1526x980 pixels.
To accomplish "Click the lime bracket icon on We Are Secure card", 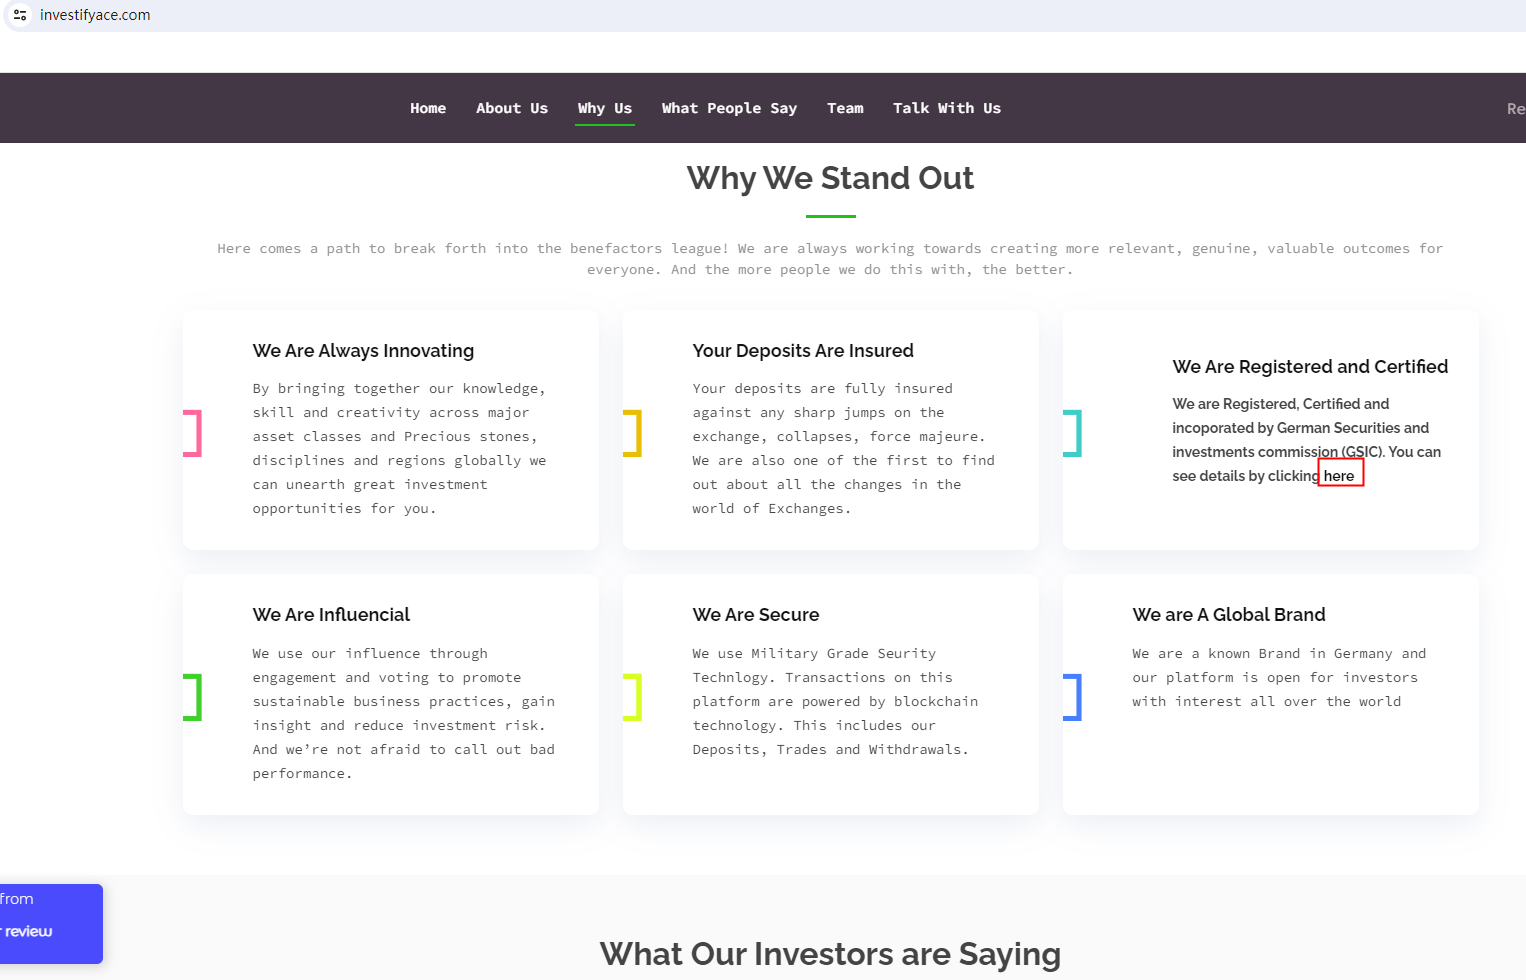I will 632,697.
